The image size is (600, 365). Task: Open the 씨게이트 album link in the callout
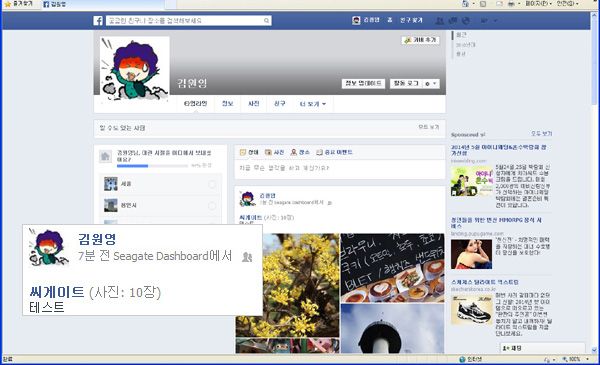click(x=57, y=292)
